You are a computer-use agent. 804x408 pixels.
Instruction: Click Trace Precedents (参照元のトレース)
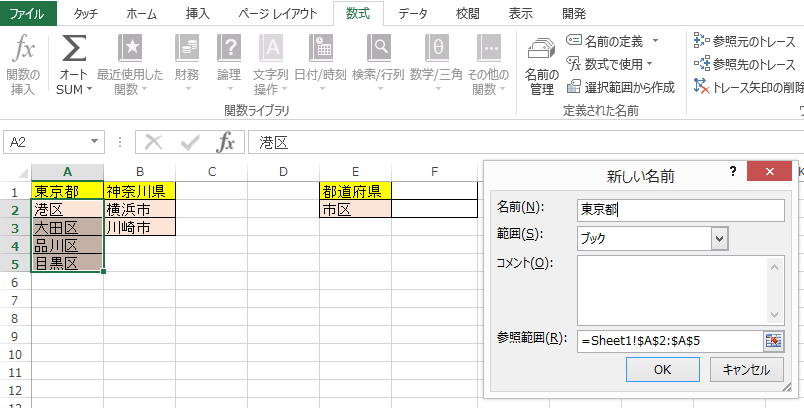coord(743,40)
